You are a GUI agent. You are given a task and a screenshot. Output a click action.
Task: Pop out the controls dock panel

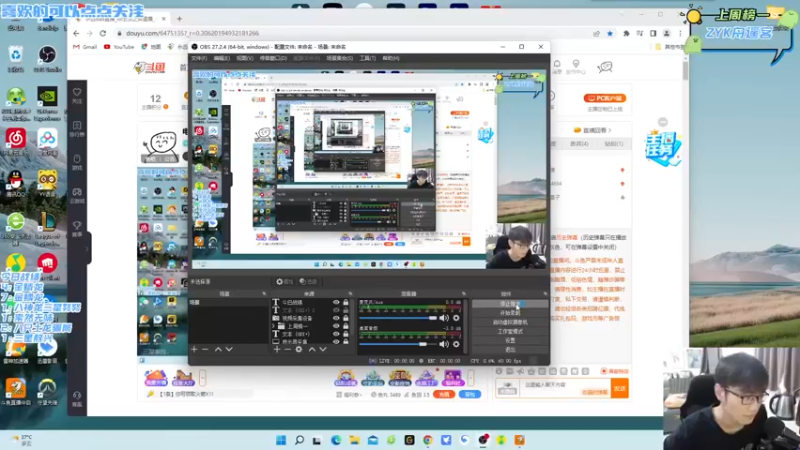545,294
